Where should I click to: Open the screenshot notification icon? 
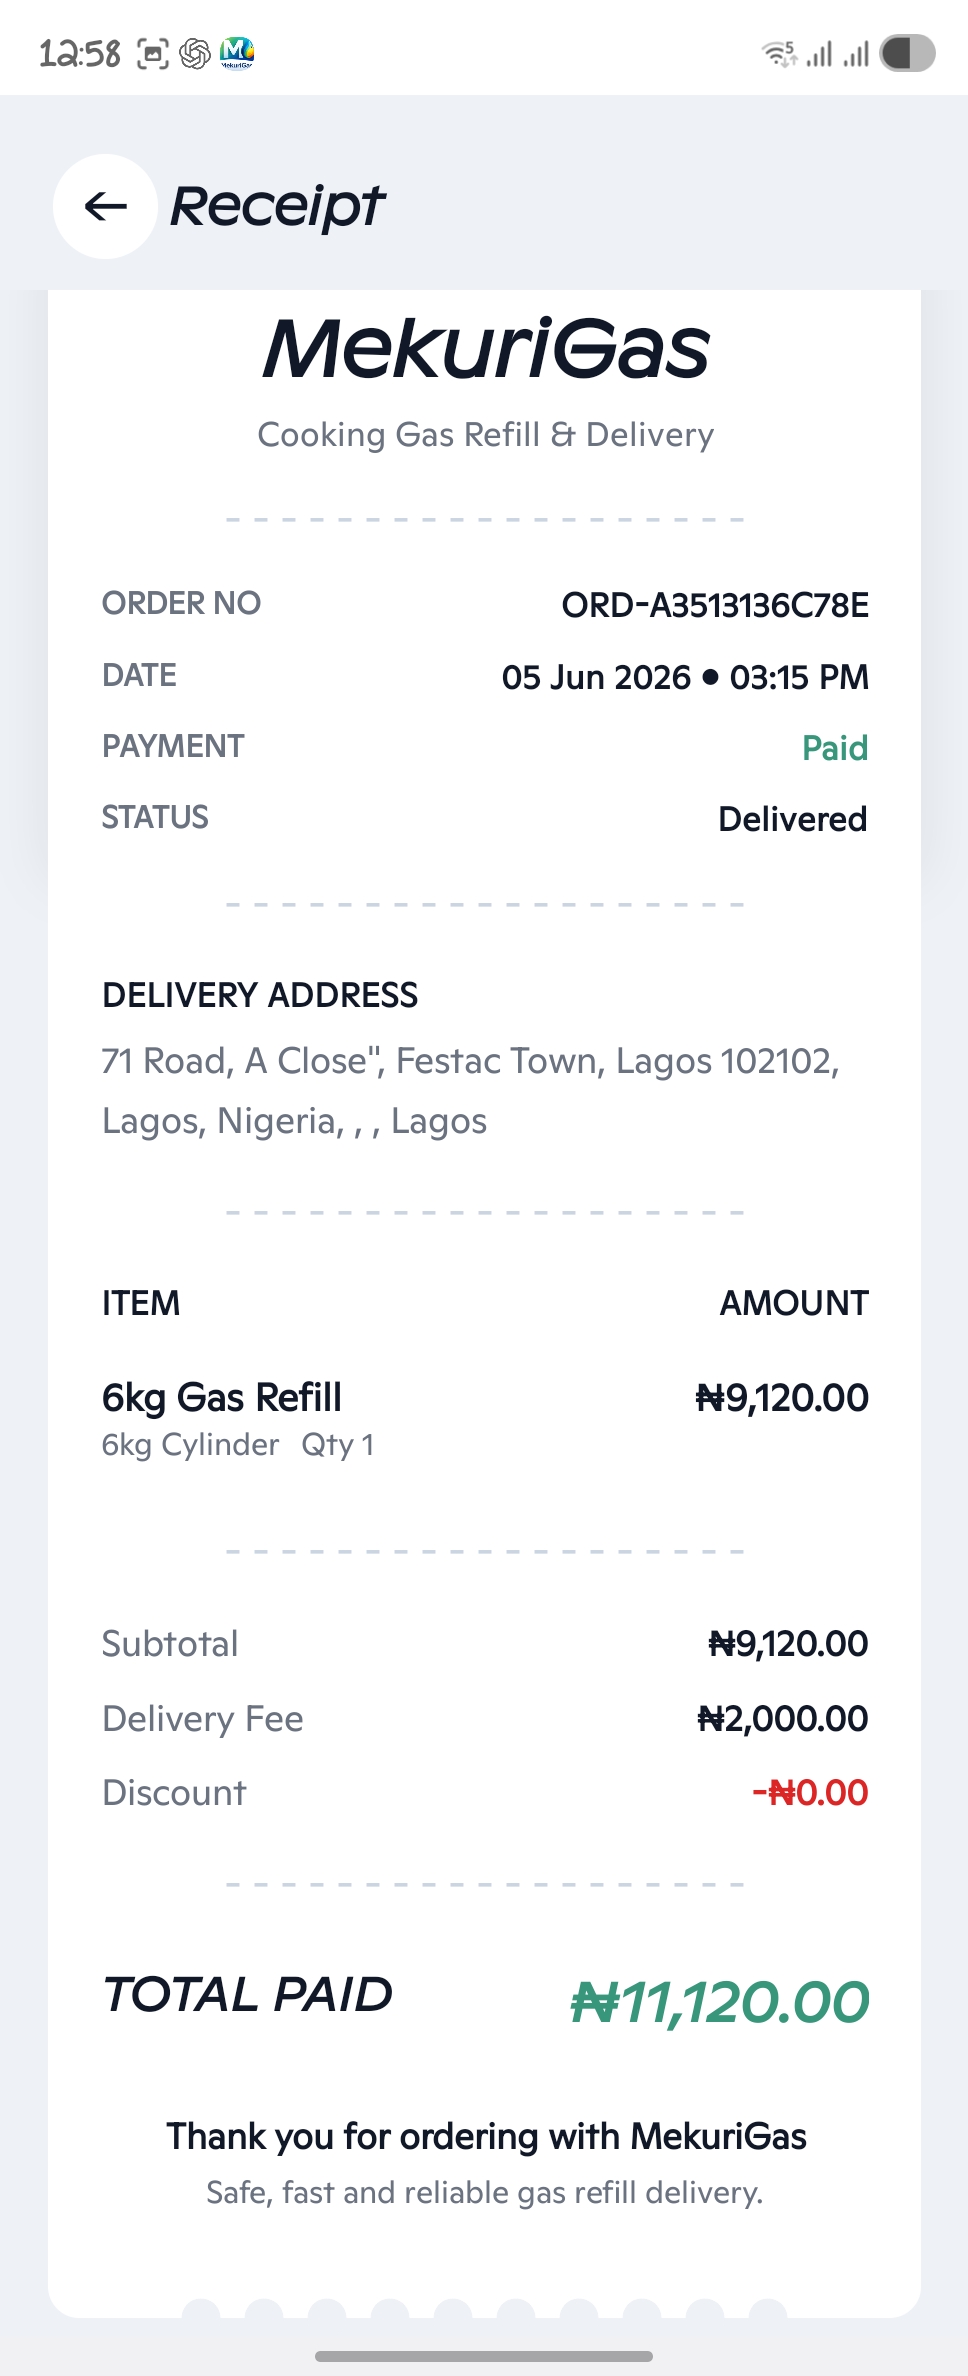(152, 53)
